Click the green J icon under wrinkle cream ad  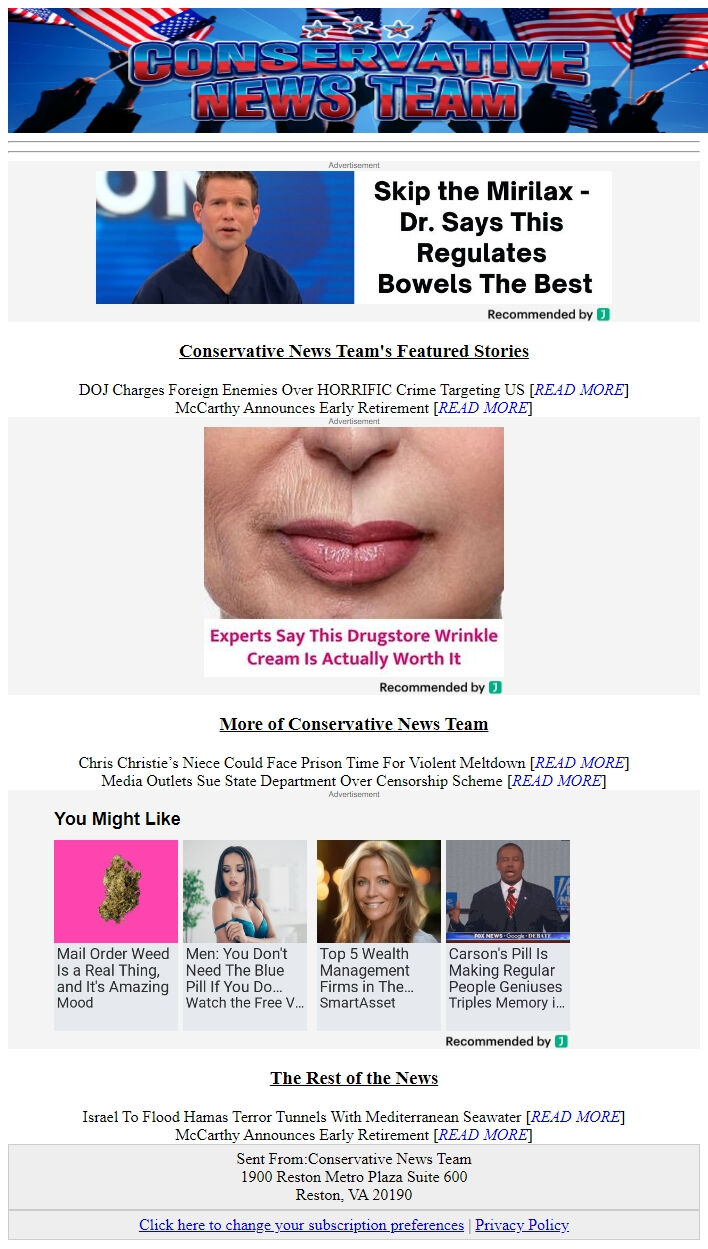[495, 687]
